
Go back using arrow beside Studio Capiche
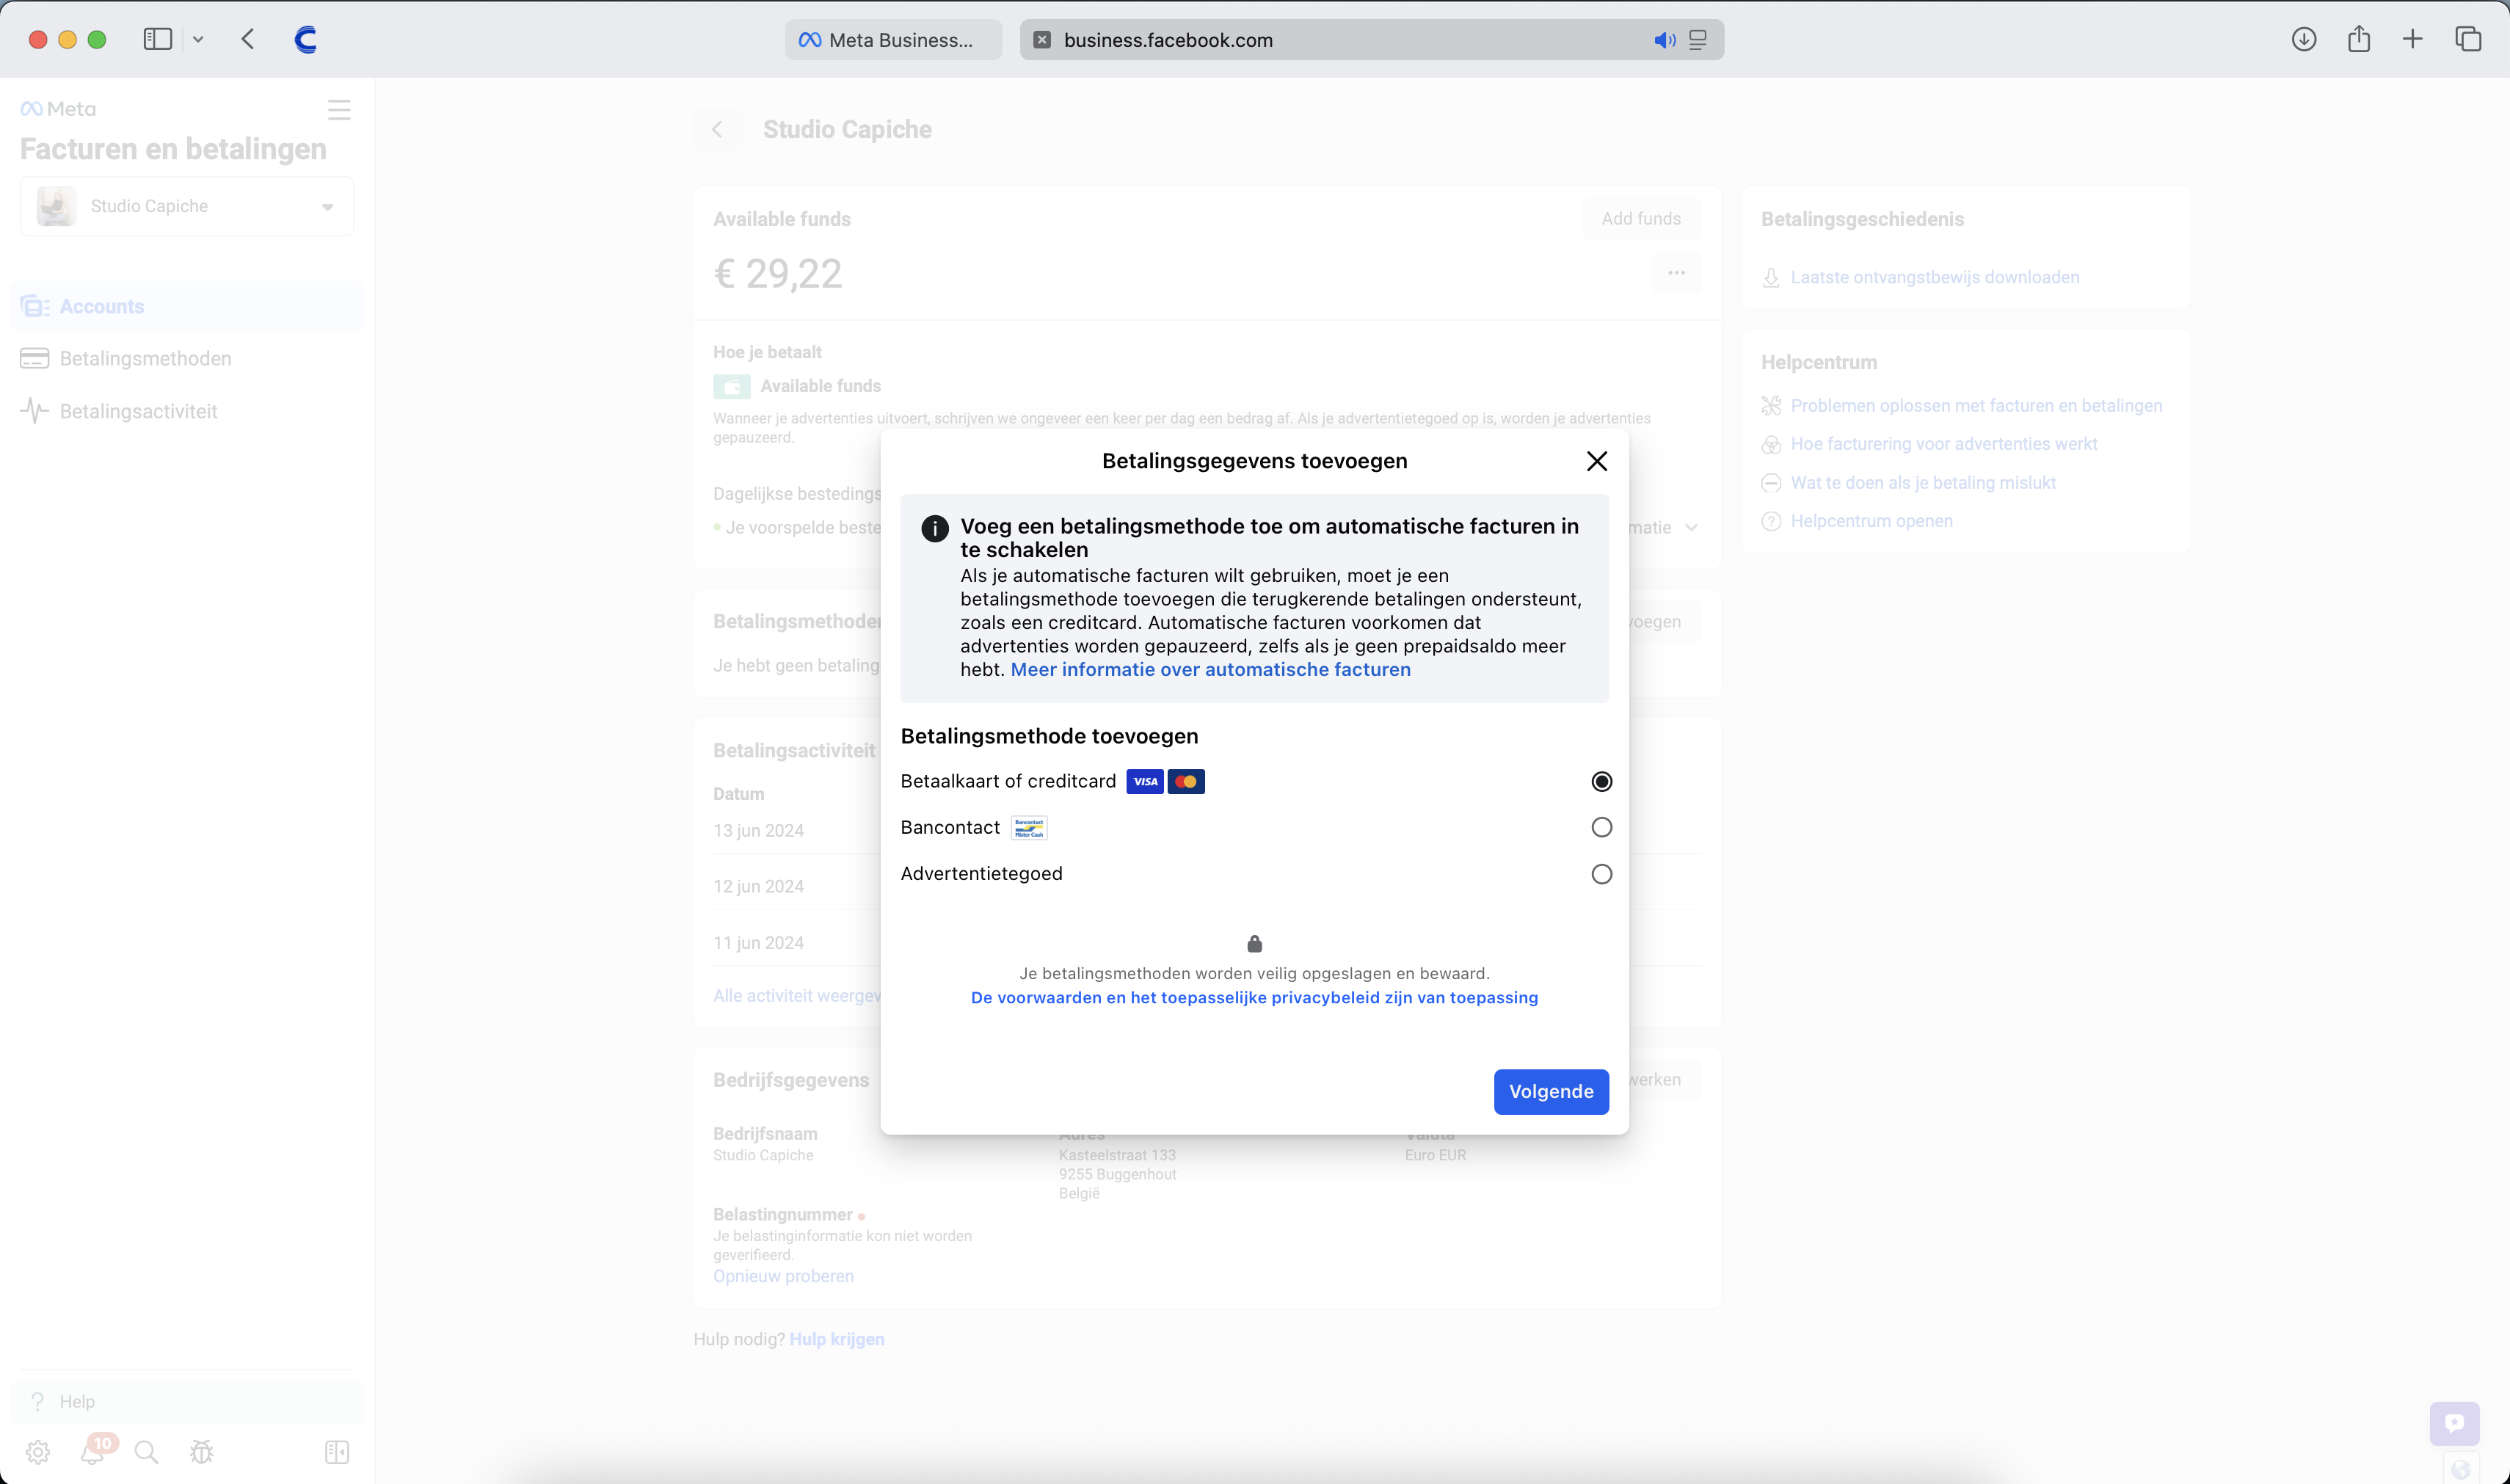(717, 129)
